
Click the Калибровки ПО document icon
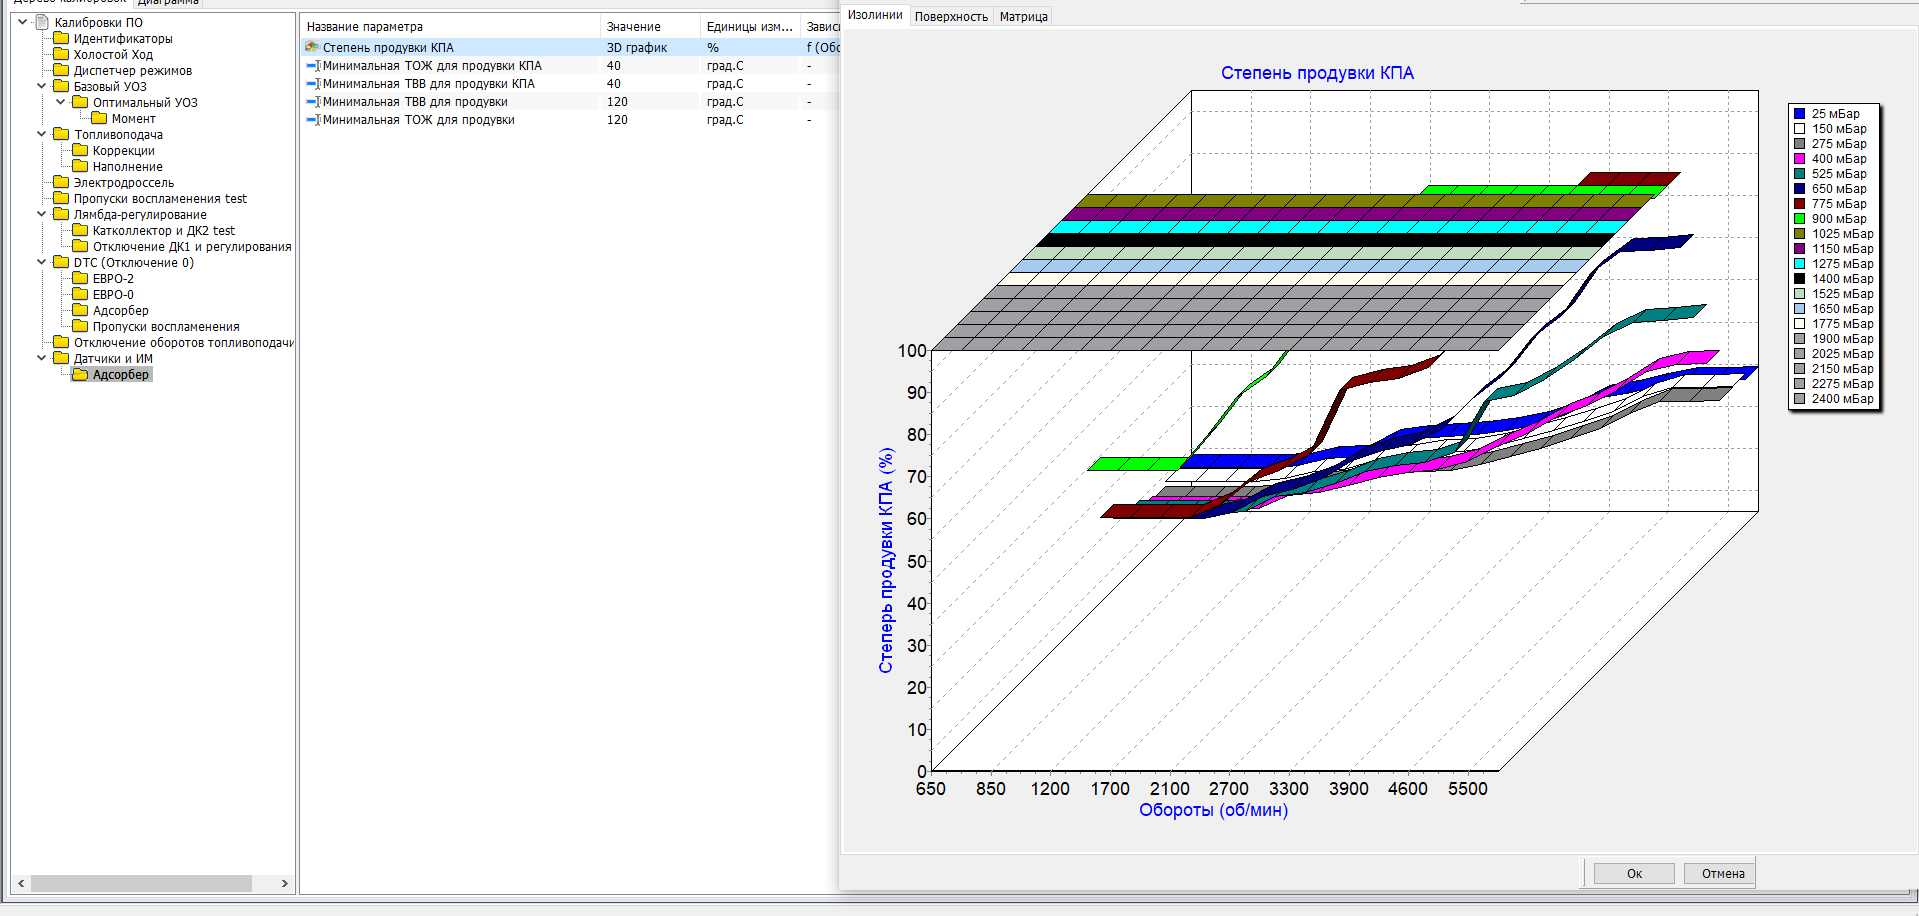pyautogui.click(x=42, y=22)
